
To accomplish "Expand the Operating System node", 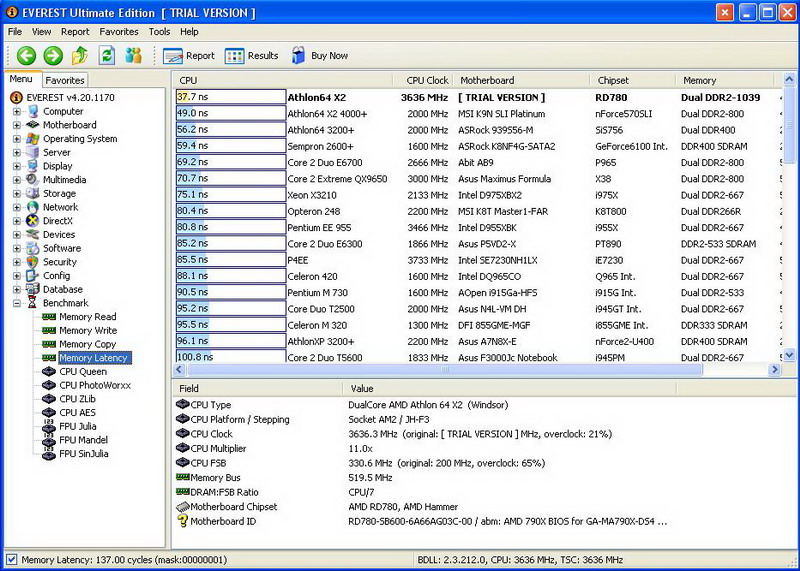I will coord(17,139).
